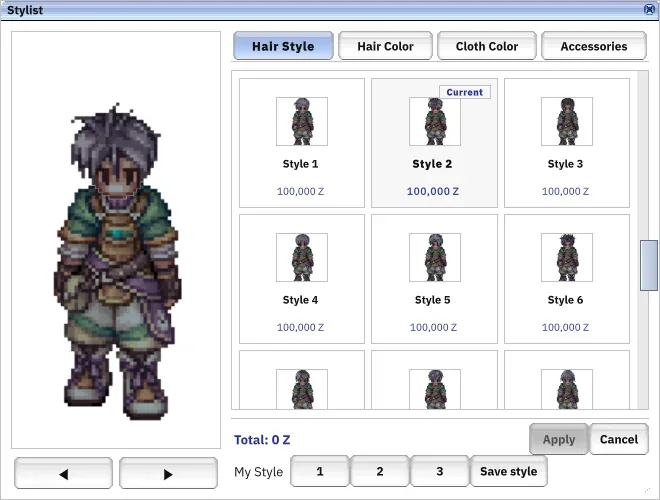Click the 100,000 Z price under Style 5
The image size is (660, 500).
433,327
